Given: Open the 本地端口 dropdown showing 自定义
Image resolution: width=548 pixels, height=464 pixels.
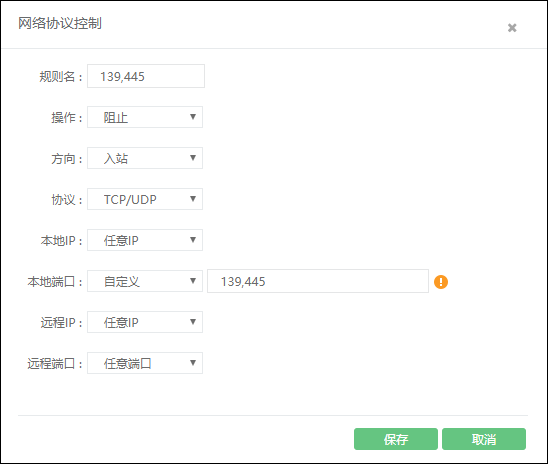Looking at the screenshot, I should click(145, 281).
